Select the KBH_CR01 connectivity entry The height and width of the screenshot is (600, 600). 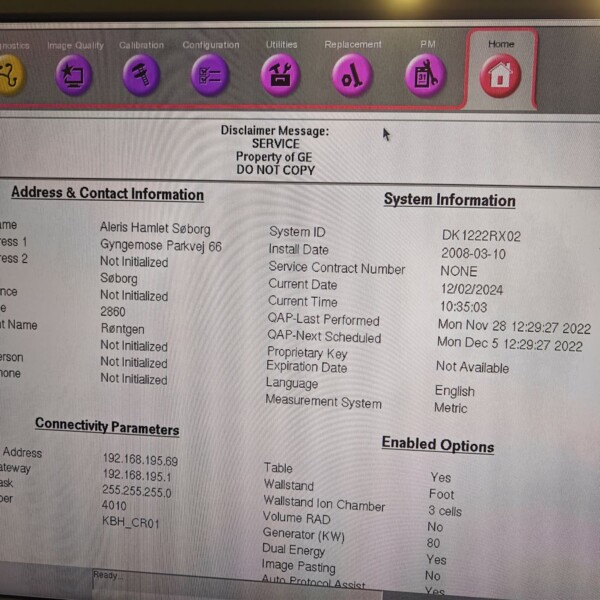tap(130, 523)
